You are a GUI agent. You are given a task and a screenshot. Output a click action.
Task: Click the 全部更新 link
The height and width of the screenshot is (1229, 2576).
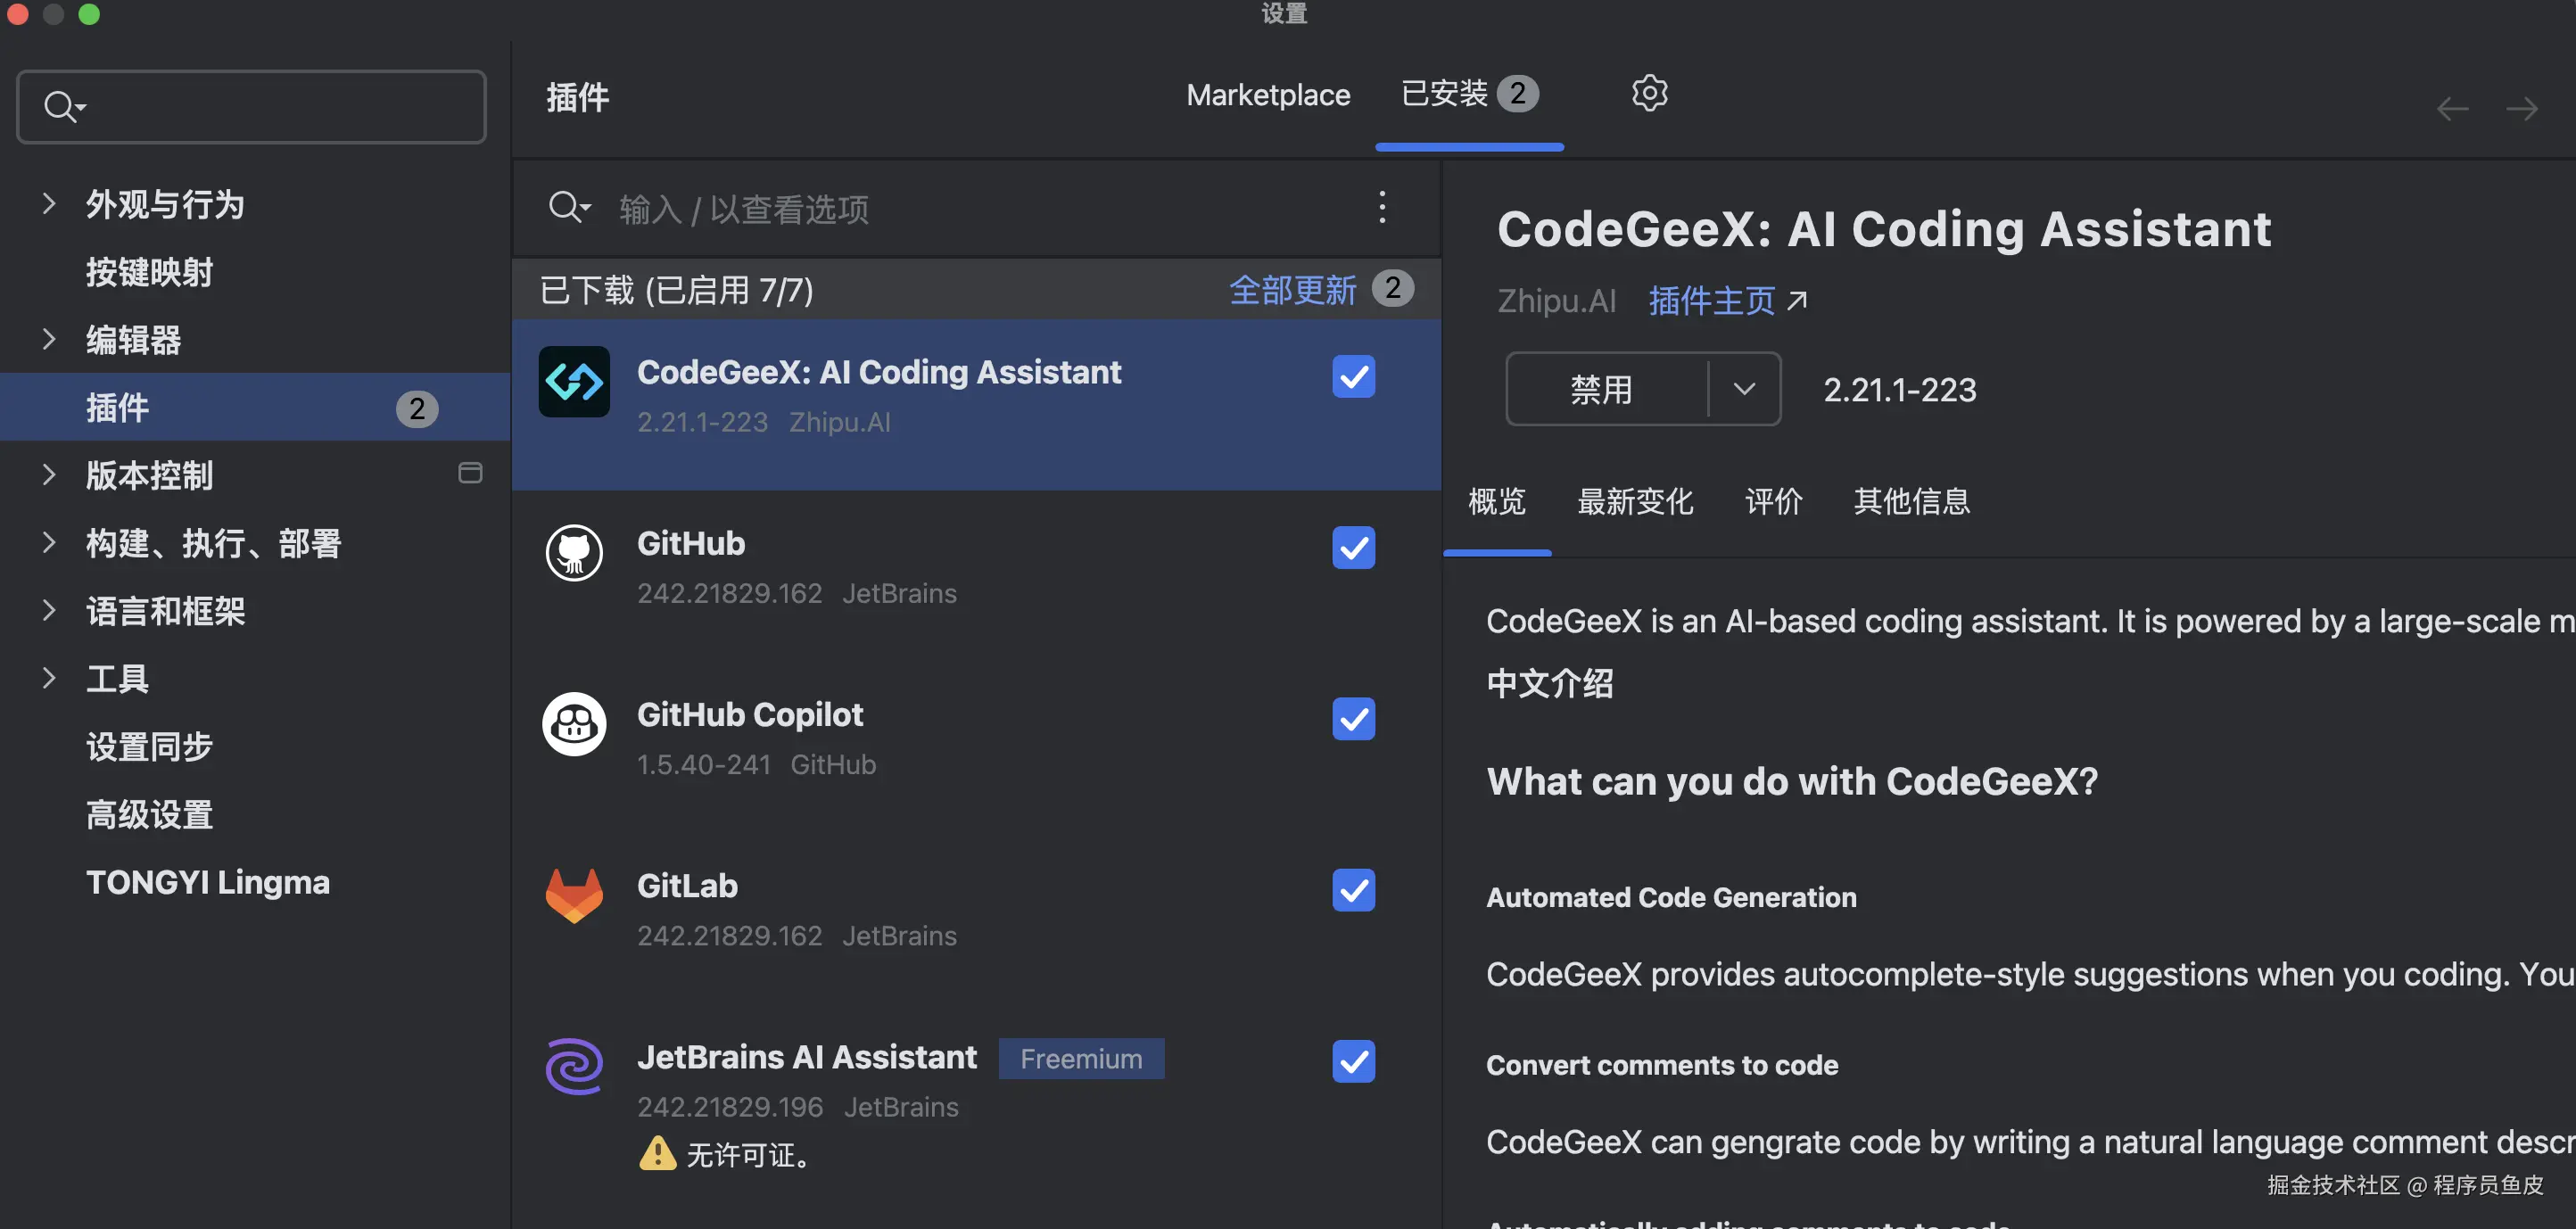pos(1292,290)
